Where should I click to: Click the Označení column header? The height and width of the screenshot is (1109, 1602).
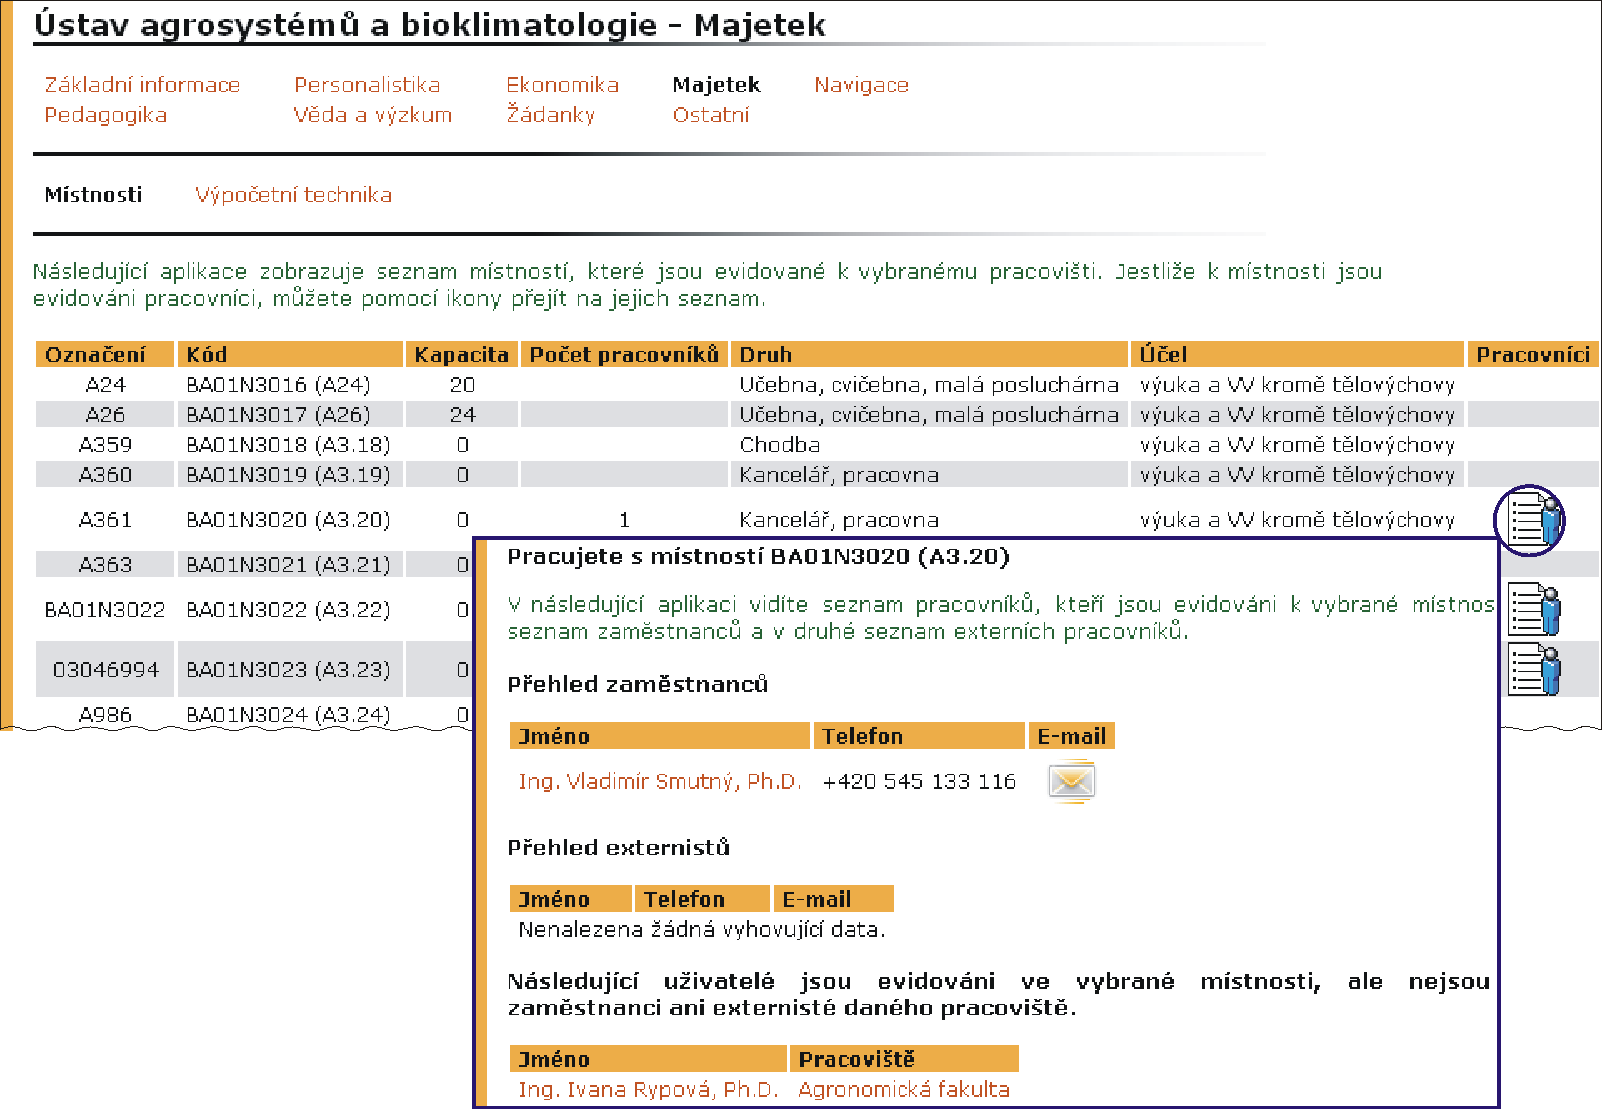click(x=105, y=354)
